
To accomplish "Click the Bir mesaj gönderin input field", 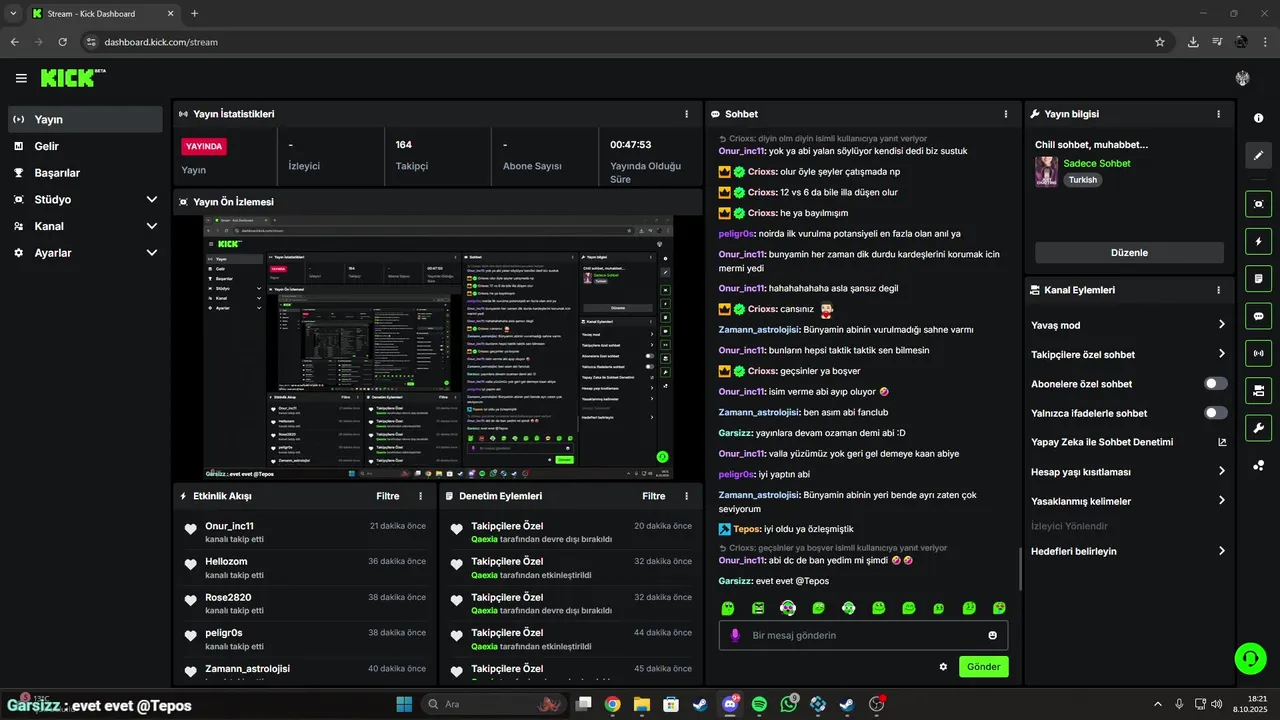I will [865, 635].
